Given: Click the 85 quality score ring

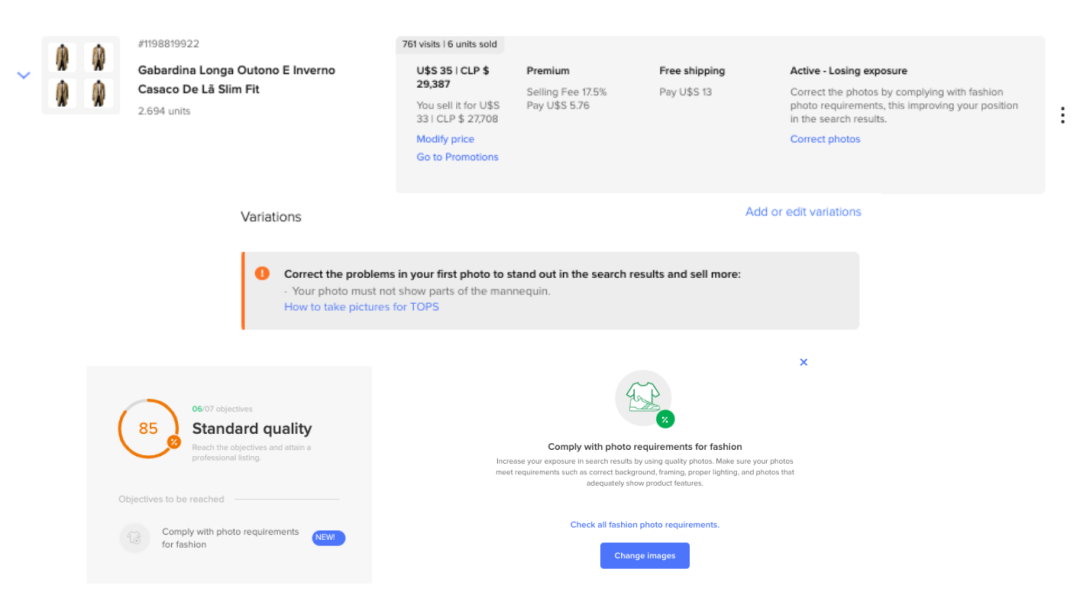Looking at the screenshot, I should [148, 428].
